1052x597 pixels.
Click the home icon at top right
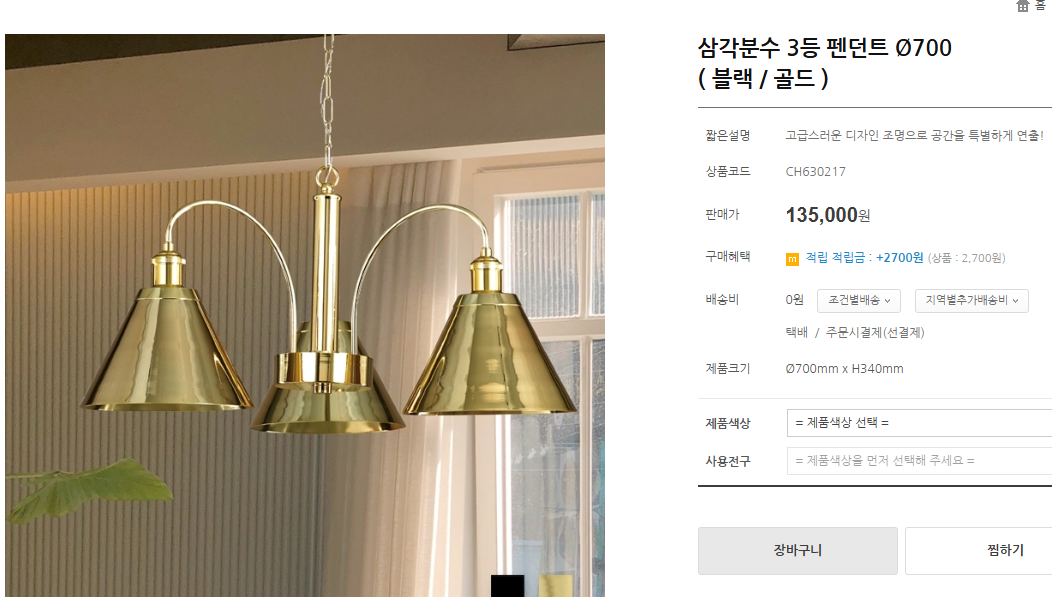tap(1022, 6)
